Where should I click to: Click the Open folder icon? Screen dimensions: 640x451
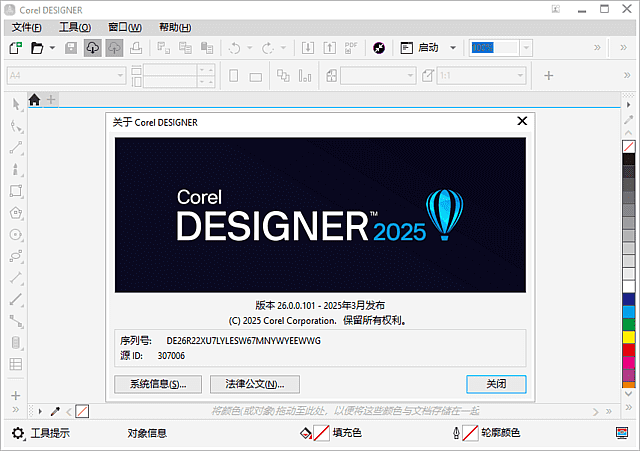pyautogui.click(x=37, y=48)
